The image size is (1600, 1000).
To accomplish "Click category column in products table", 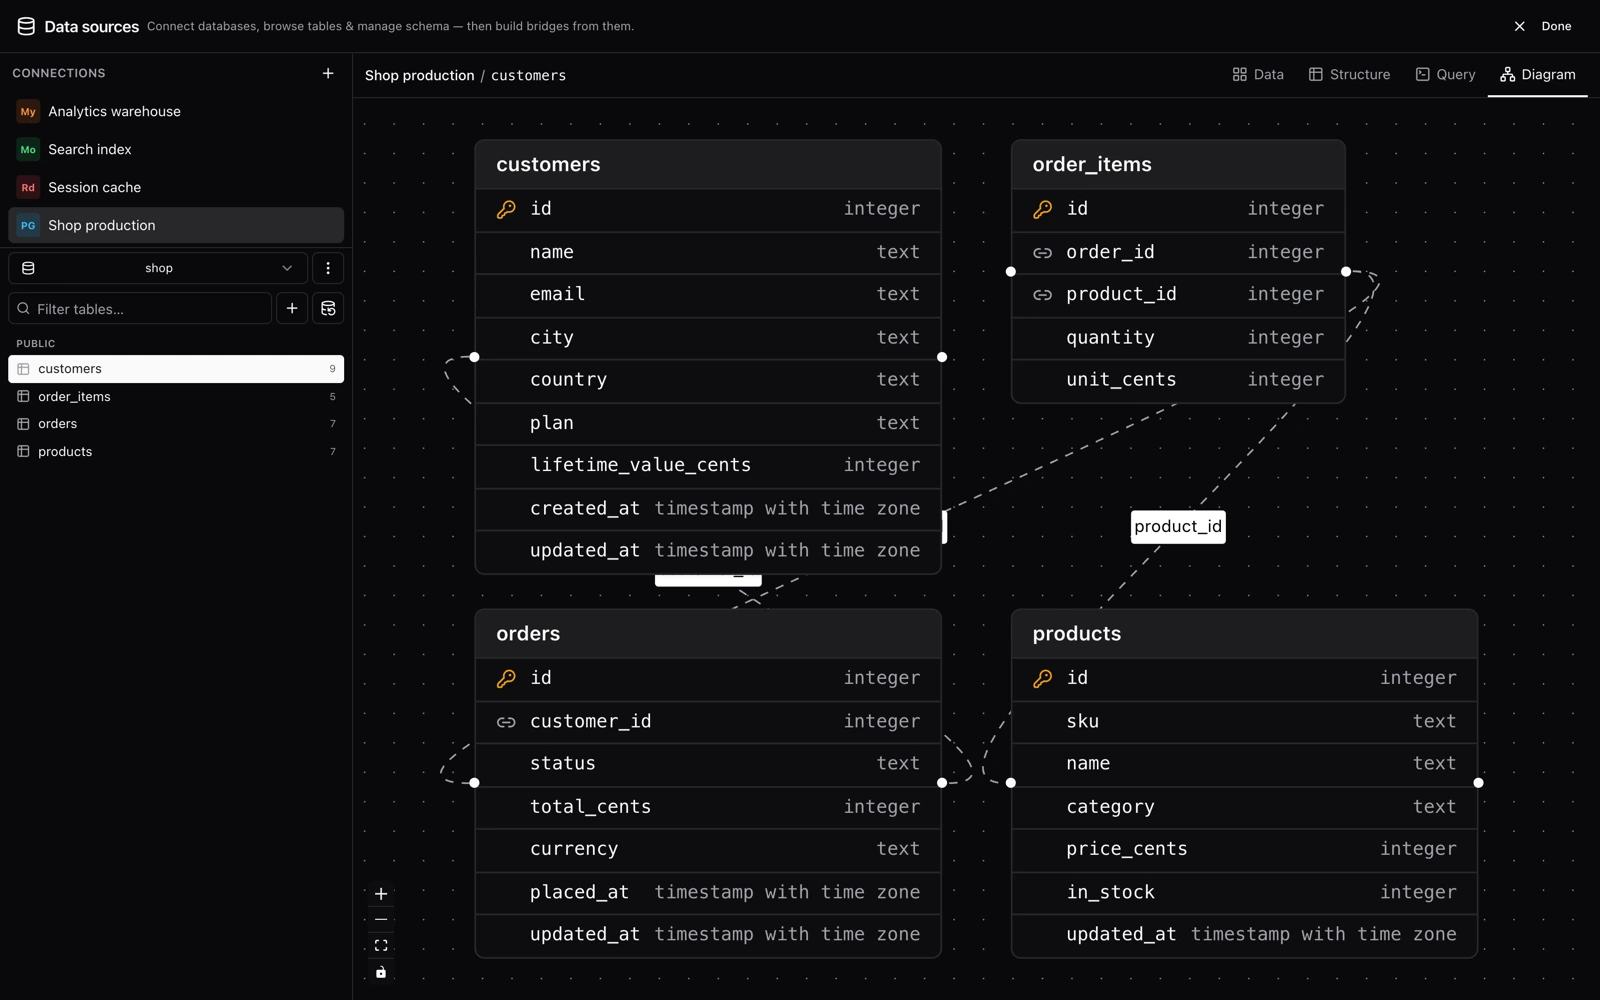I will [1244, 807].
